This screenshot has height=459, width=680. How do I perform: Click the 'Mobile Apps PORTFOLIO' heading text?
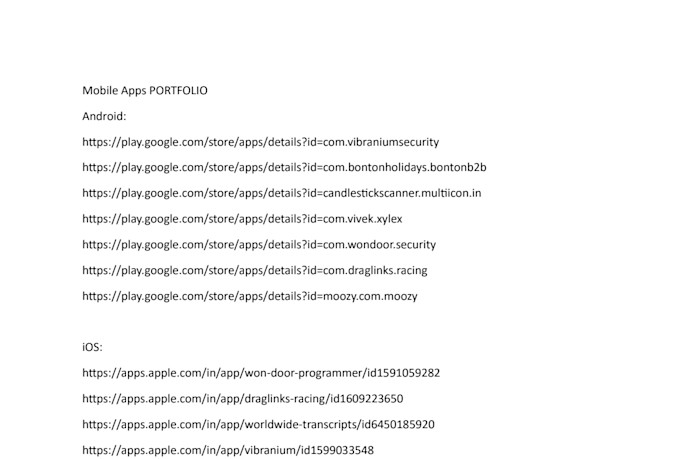point(145,91)
